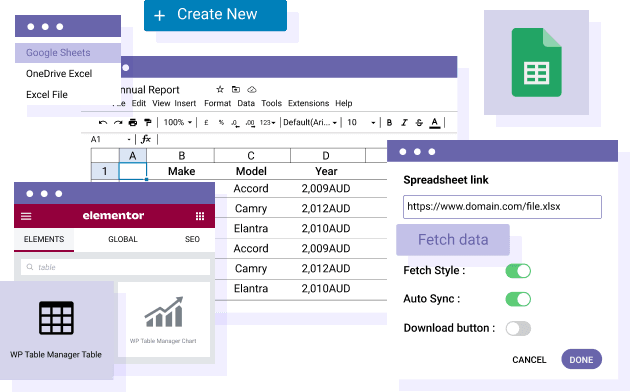Open the Help menu
The image size is (630, 392).
344,103
